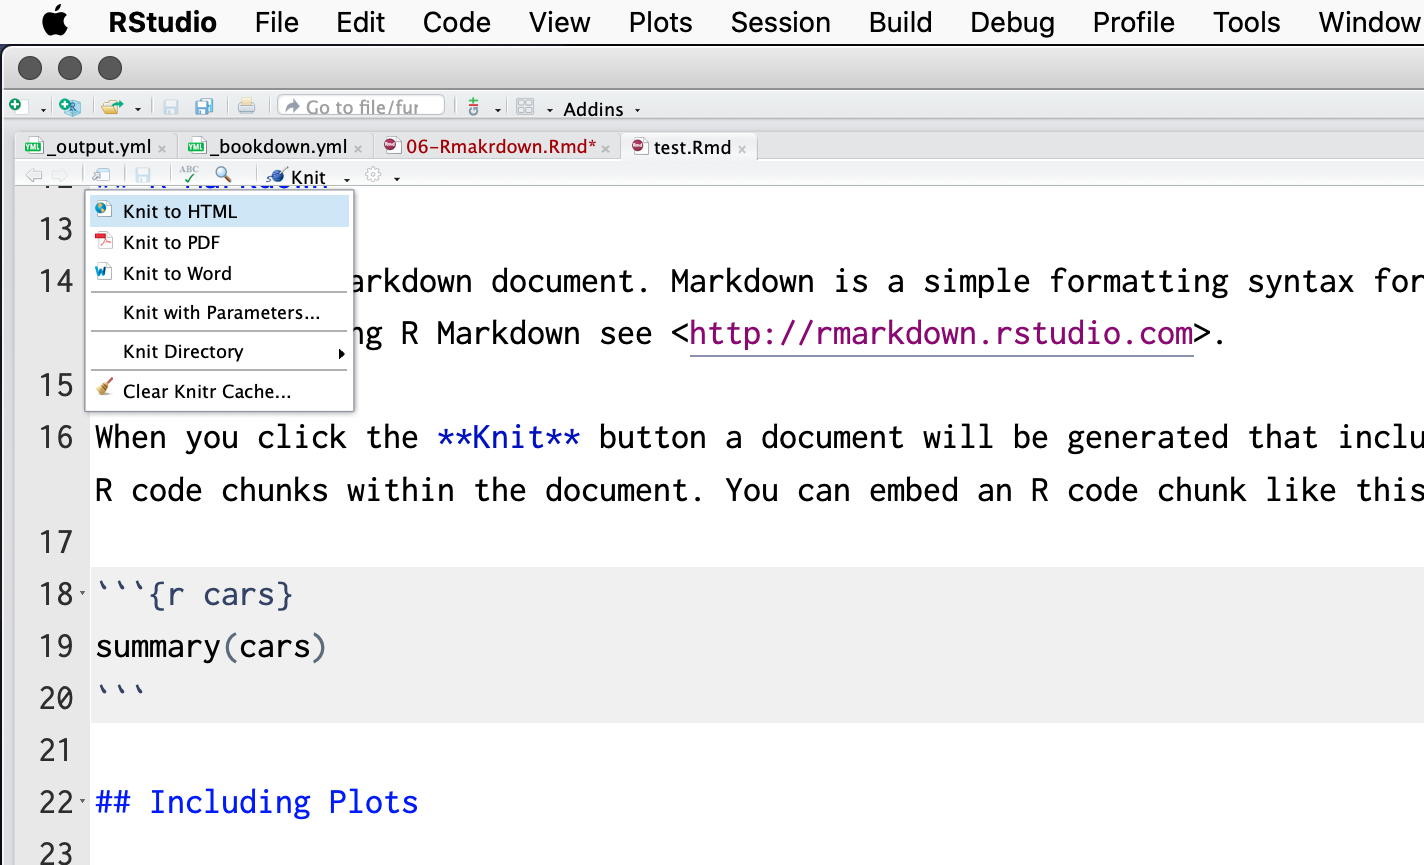Focus the Go to file/function field
This screenshot has width=1424, height=865.
(x=361, y=106)
